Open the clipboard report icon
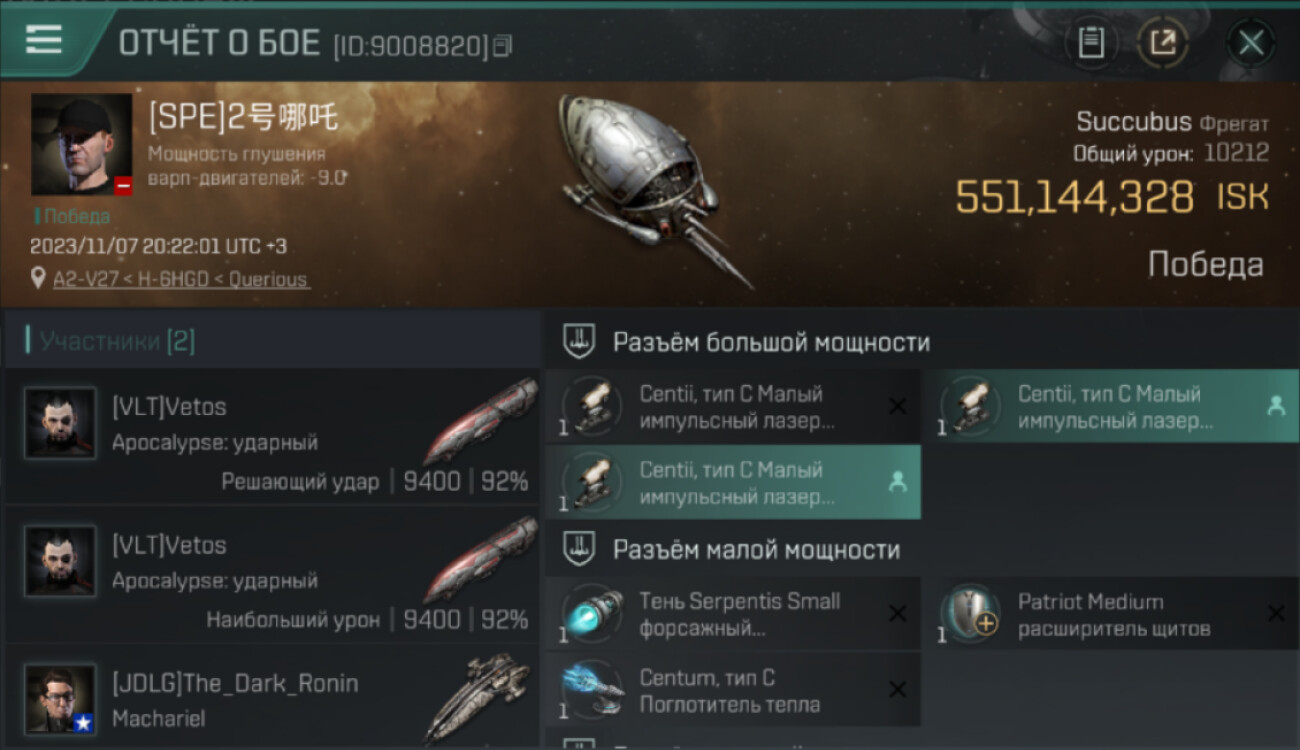The height and width of the screenshot is (750, 1300). click(1091, 42)
